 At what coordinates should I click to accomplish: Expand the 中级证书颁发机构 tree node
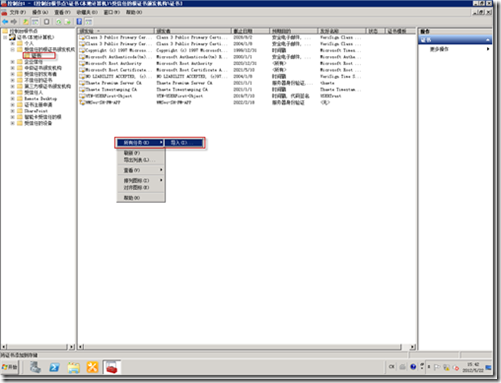[x=13, y=68]
